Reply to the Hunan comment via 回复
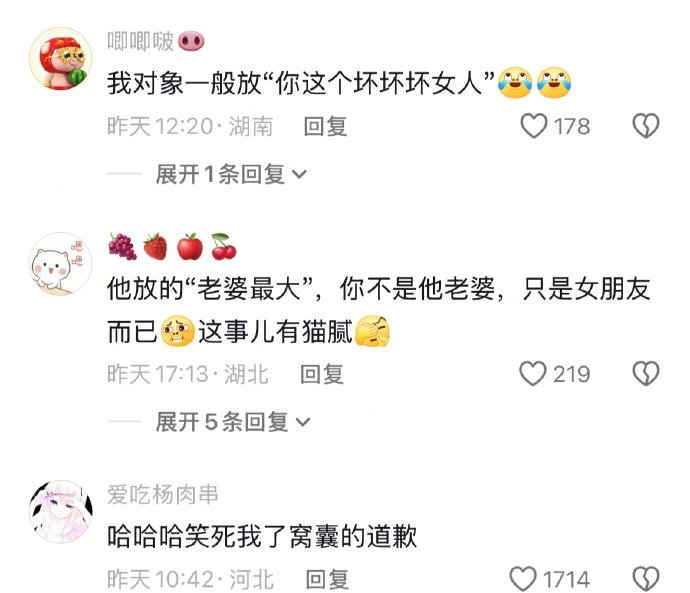690x593 pixels. [326, 126]
